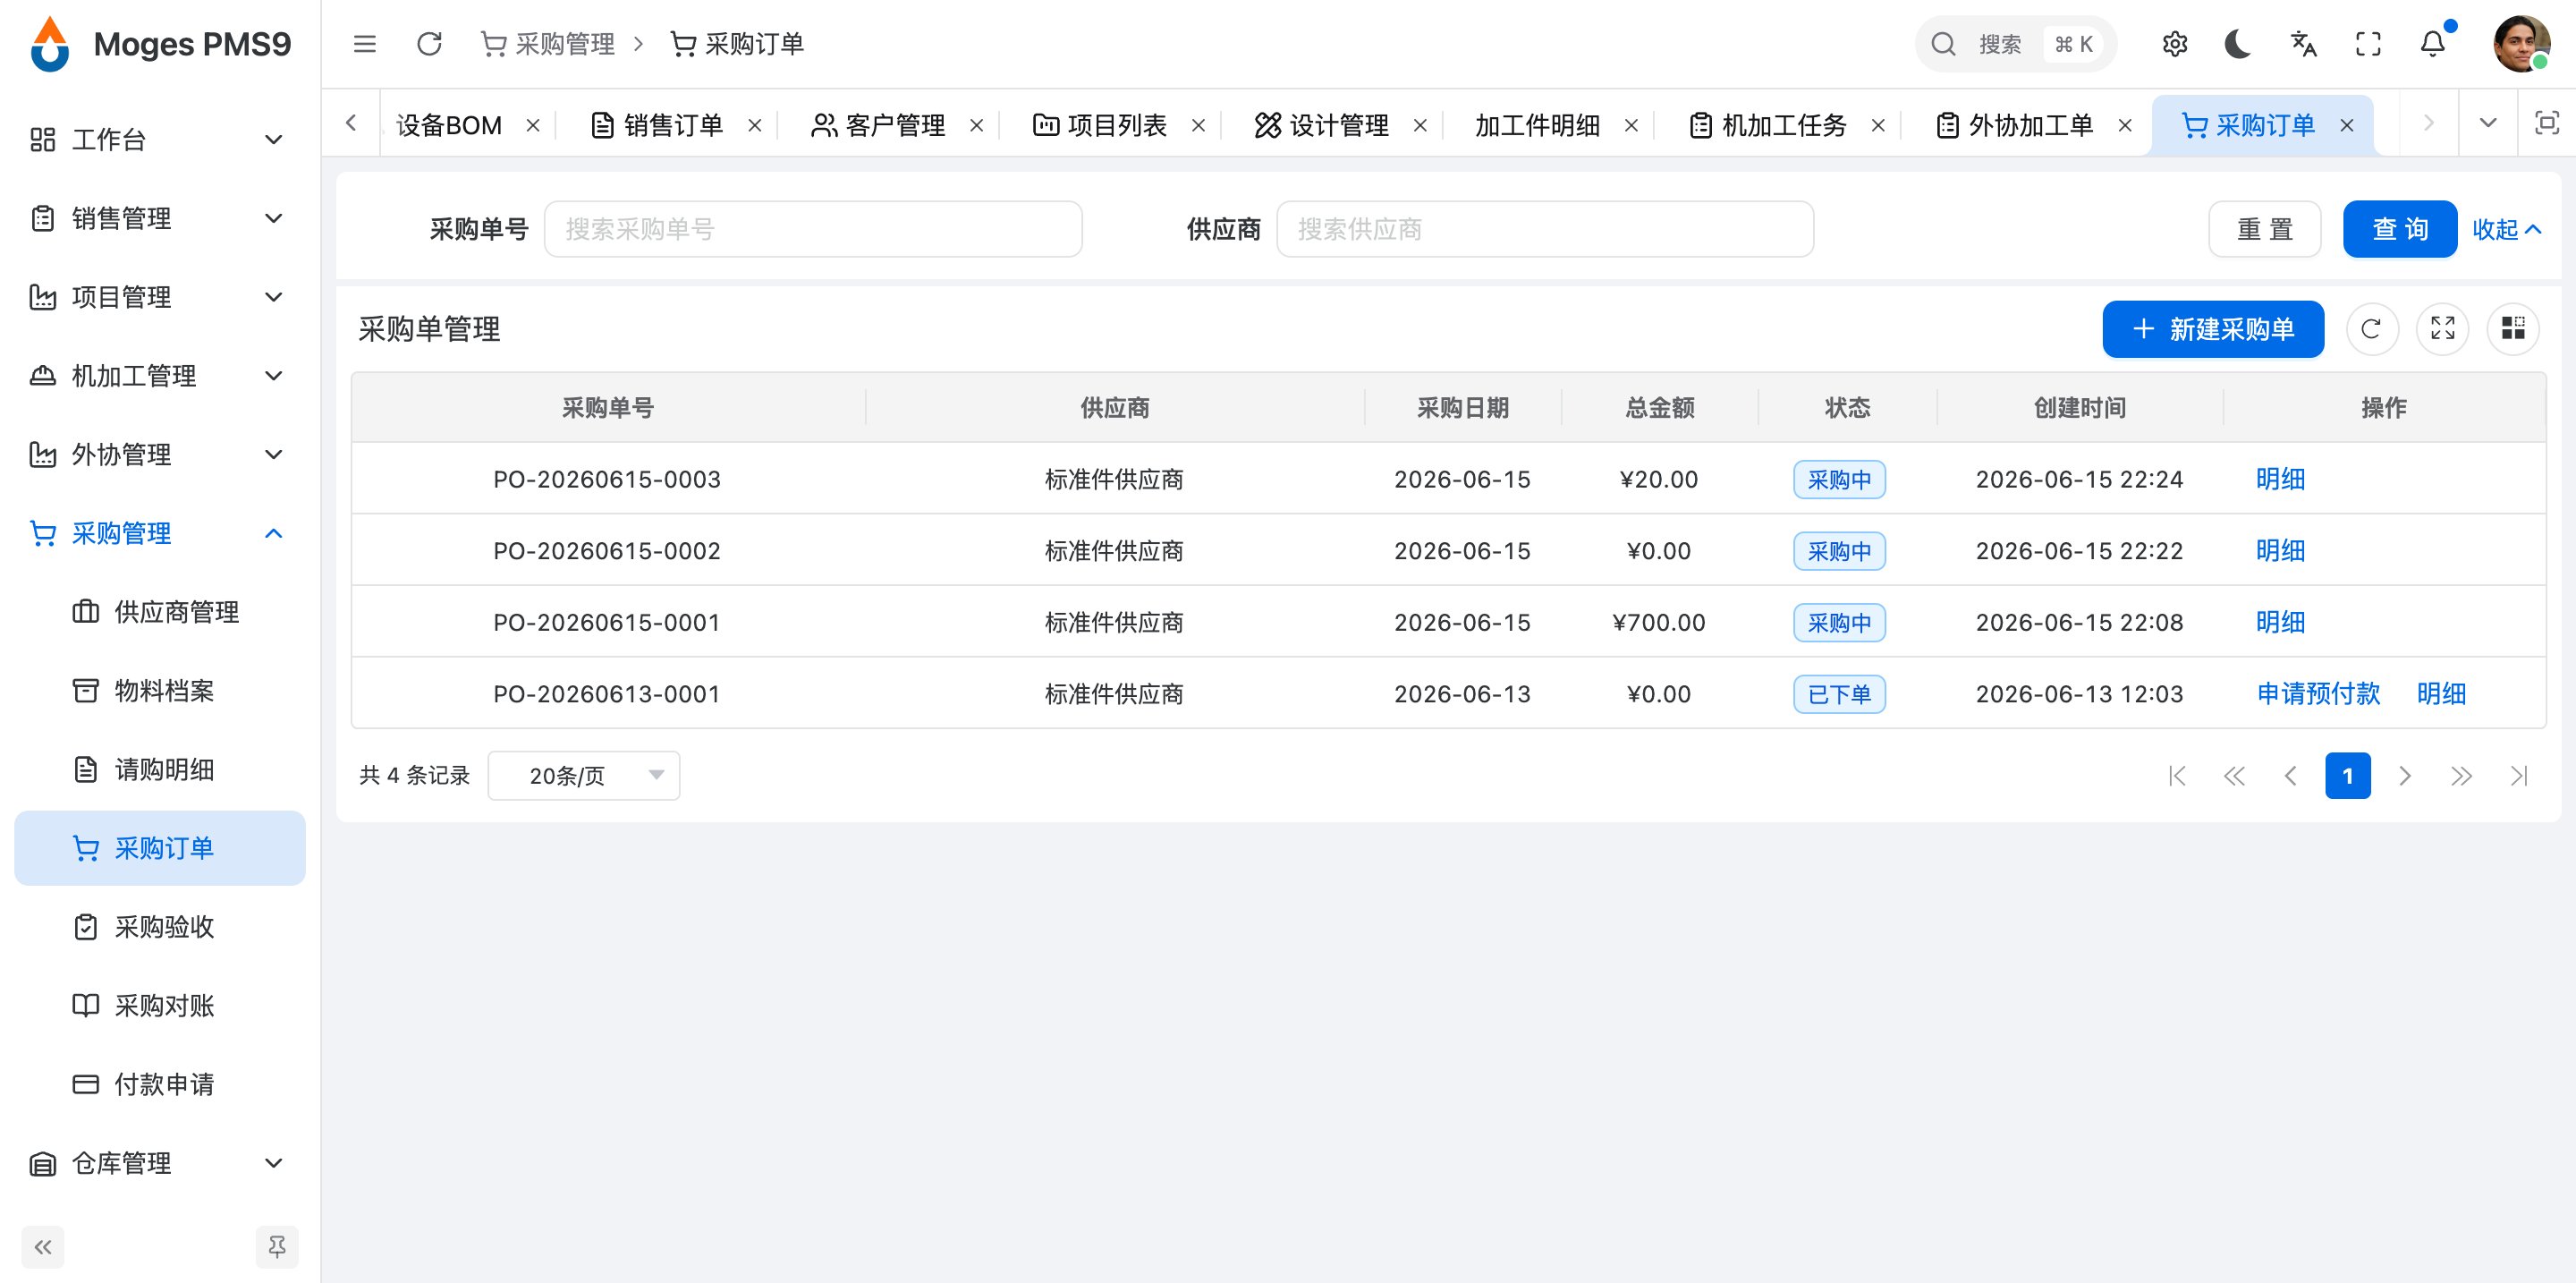Click the 新建采购单 button

point(2213,329)
